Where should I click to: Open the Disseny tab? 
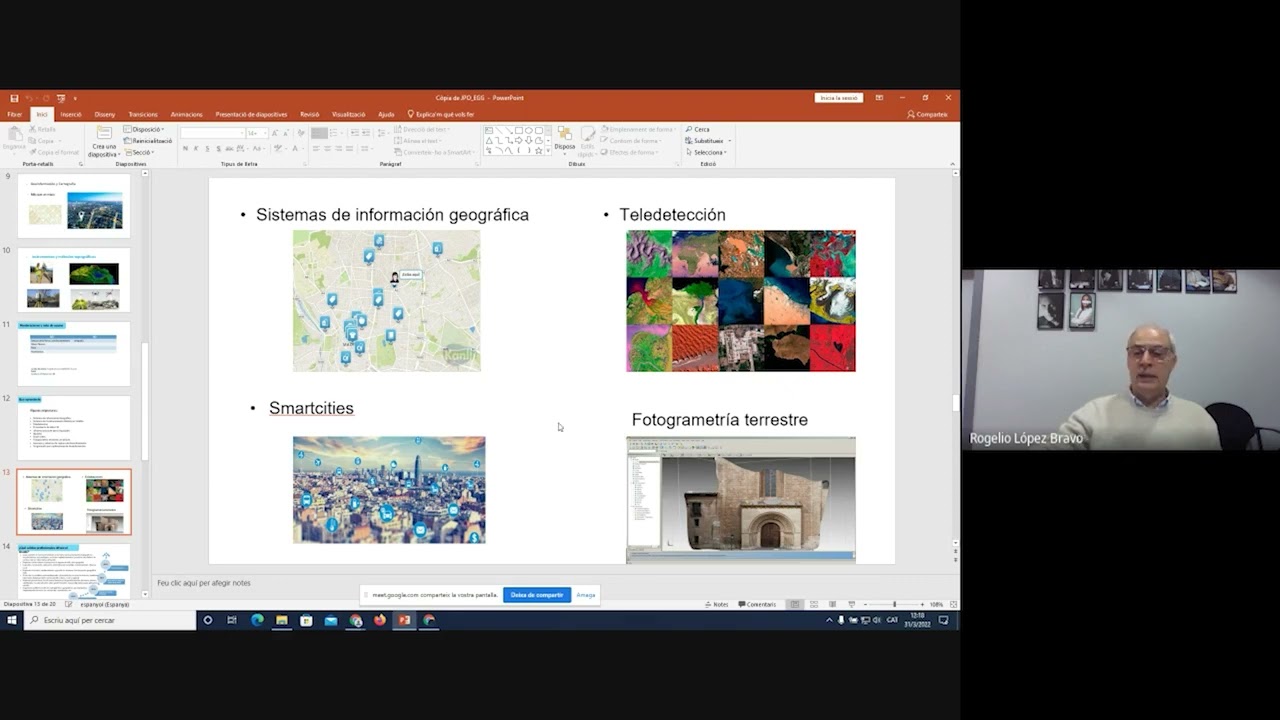105,114
